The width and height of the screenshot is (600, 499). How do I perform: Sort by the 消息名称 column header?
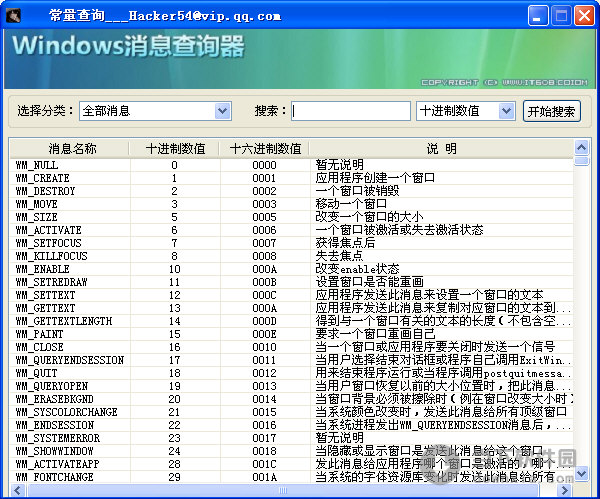pos(70,148)
